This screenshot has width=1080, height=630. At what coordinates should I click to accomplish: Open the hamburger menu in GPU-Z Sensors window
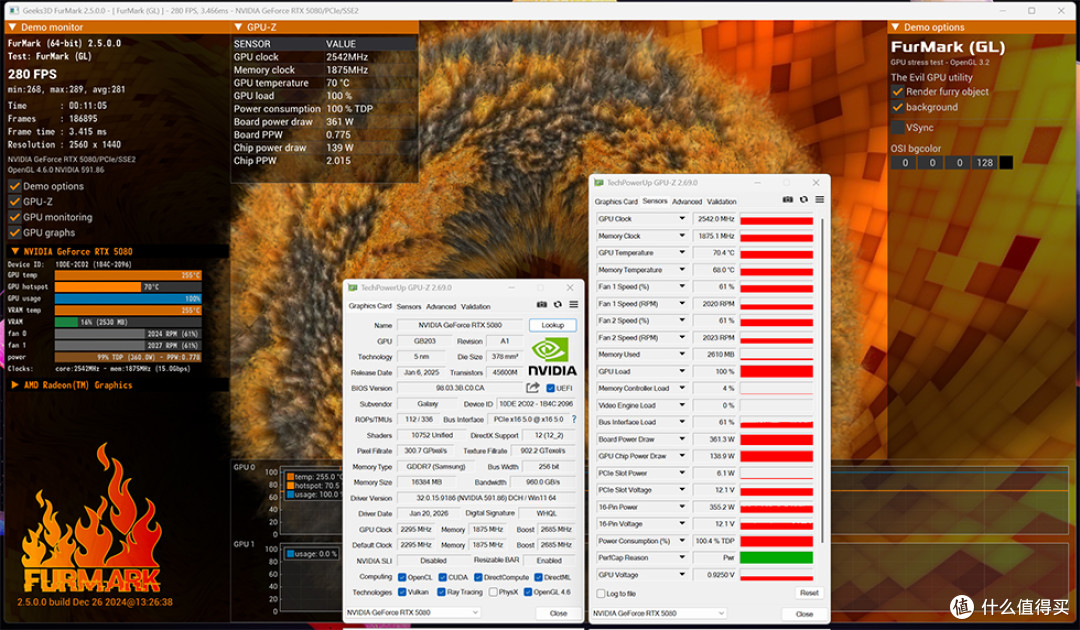pos(819,200)
